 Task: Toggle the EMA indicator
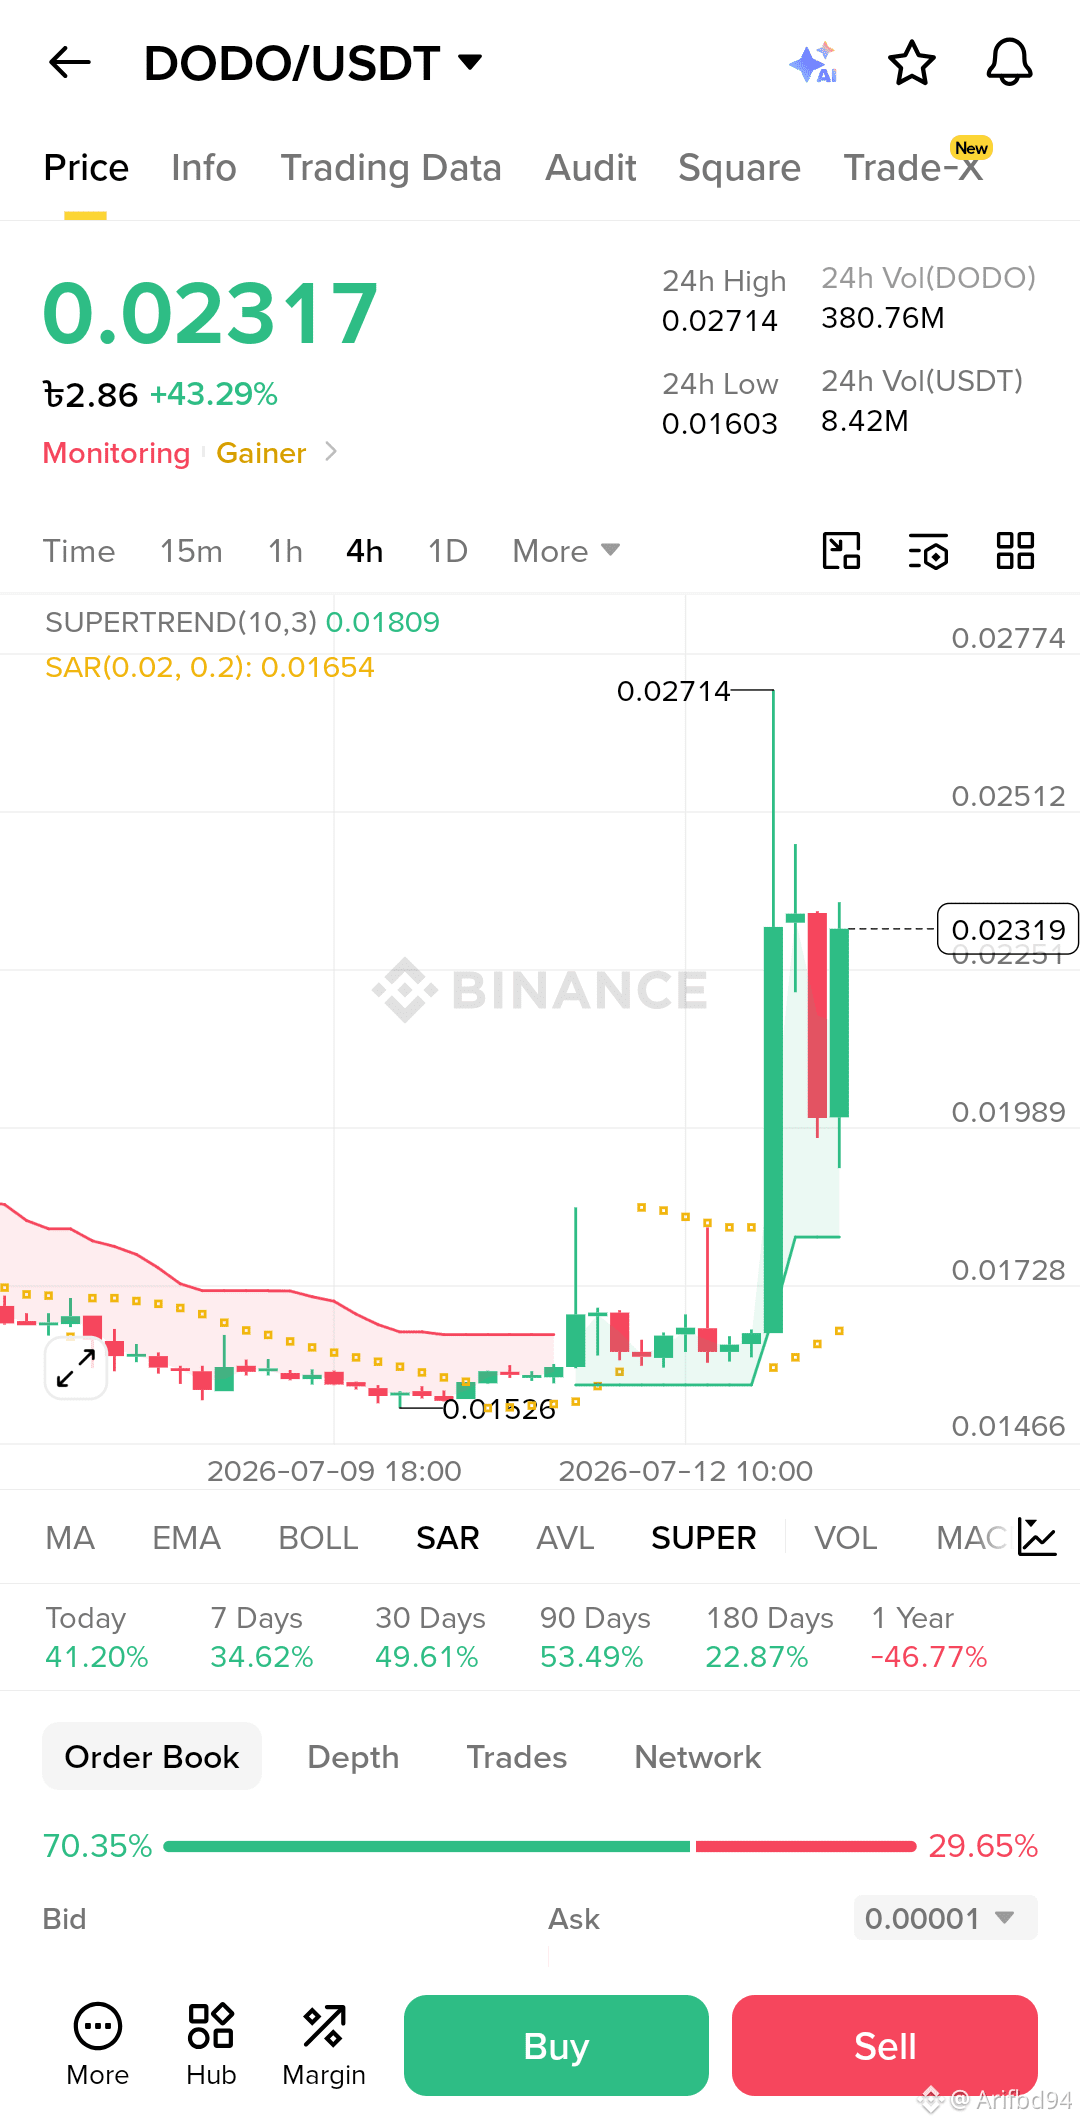tap(186, 1538)
